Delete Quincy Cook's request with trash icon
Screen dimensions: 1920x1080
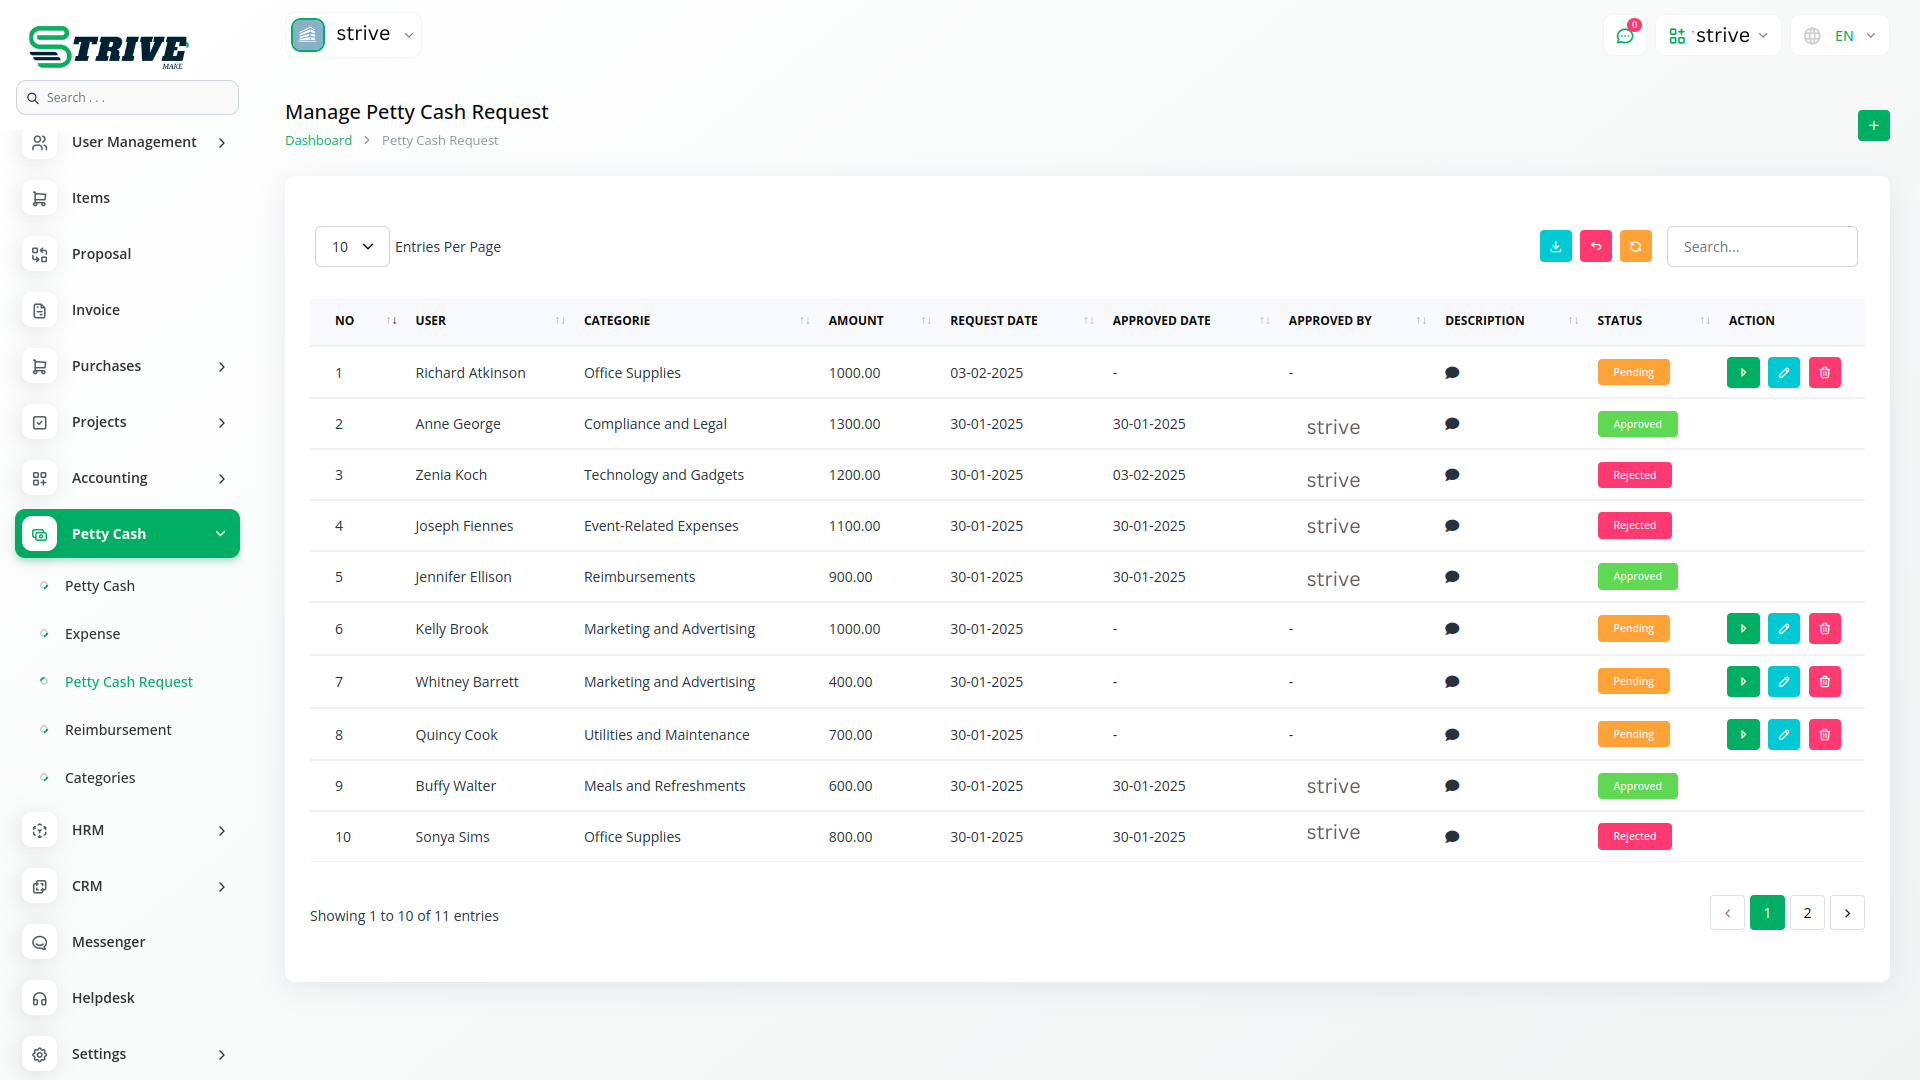click(x=1824, y=734)
